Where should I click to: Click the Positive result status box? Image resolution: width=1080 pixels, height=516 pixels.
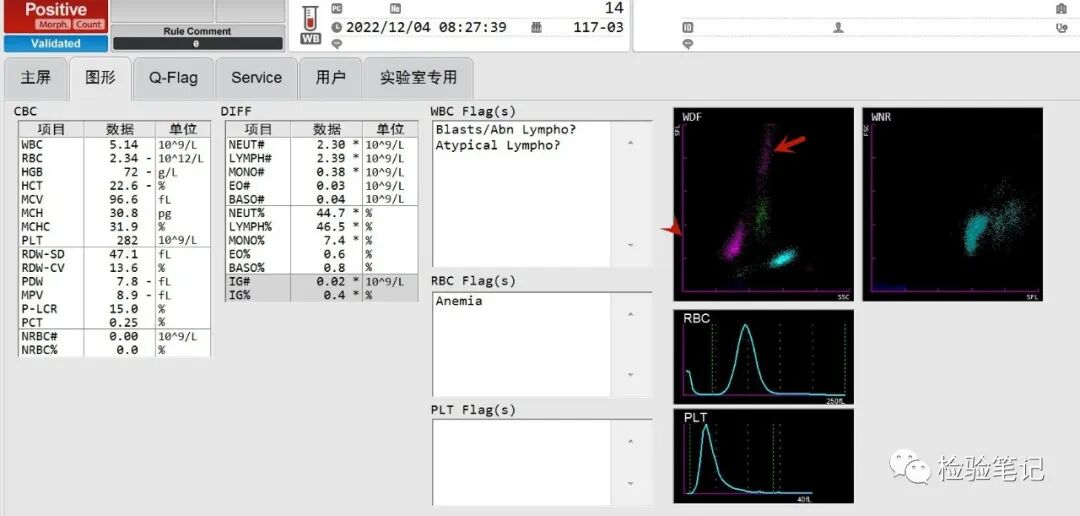point(56,16)
